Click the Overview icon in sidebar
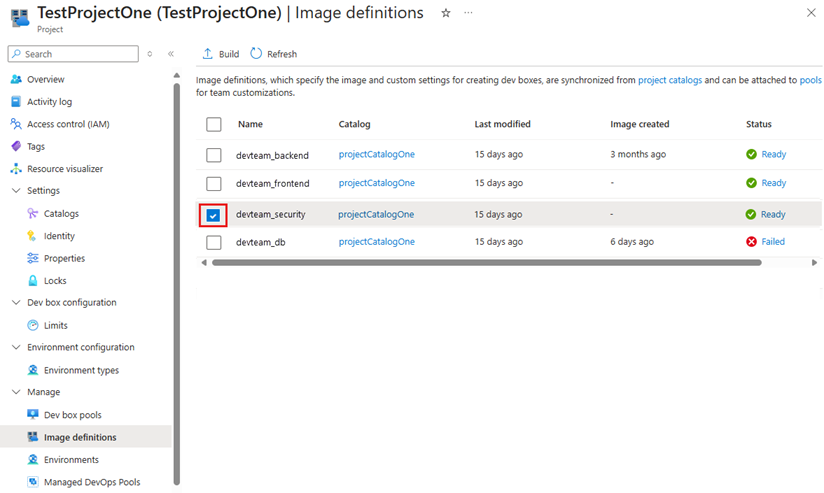The height and width of the screenshot is (493, 824). pyautogui.click(x=16, y=79)
